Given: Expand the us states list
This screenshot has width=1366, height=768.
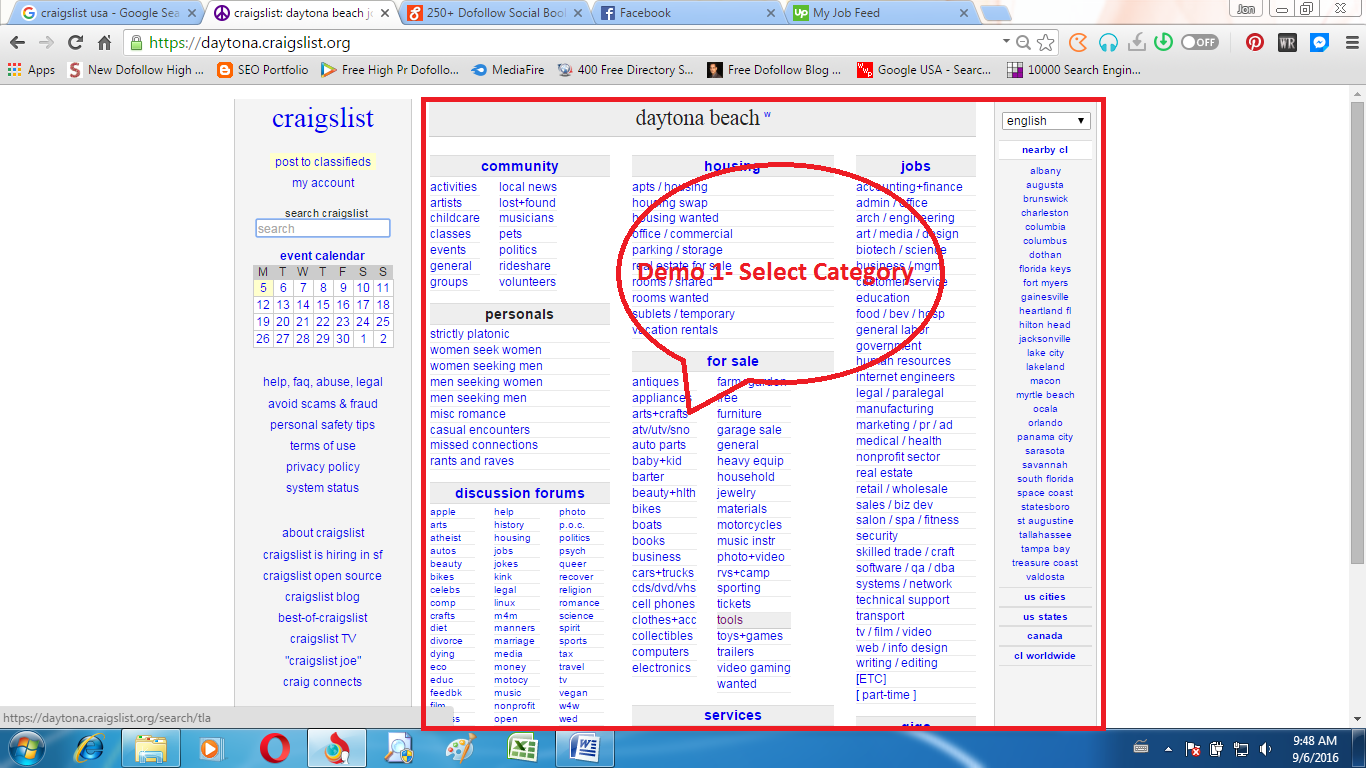Looking at the screenshot, I should [x=1044, y=617].
